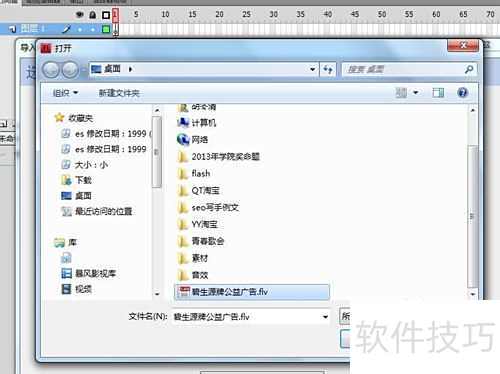500x374 pixels.
Task: Open the view options dropdown arrow
Action: pyautogui.click(x=416, y=92)
